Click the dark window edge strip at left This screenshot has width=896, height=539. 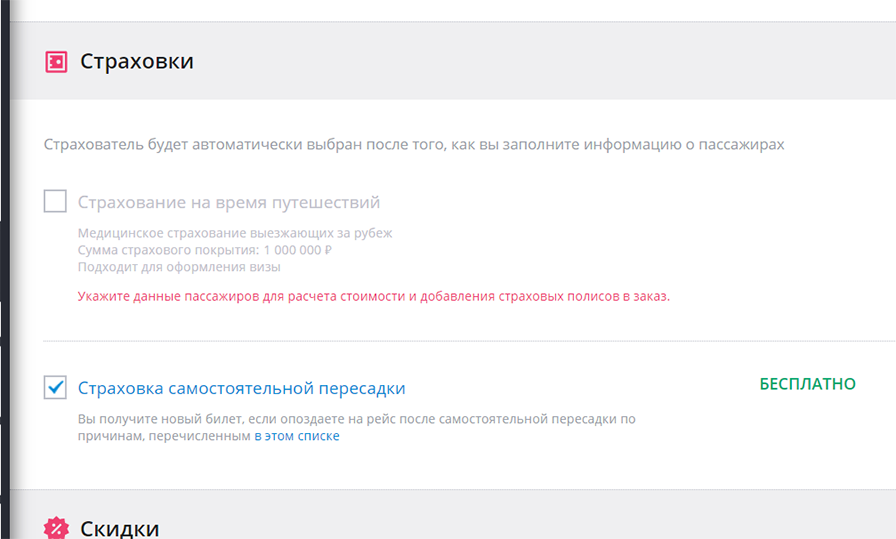point(5,269)
